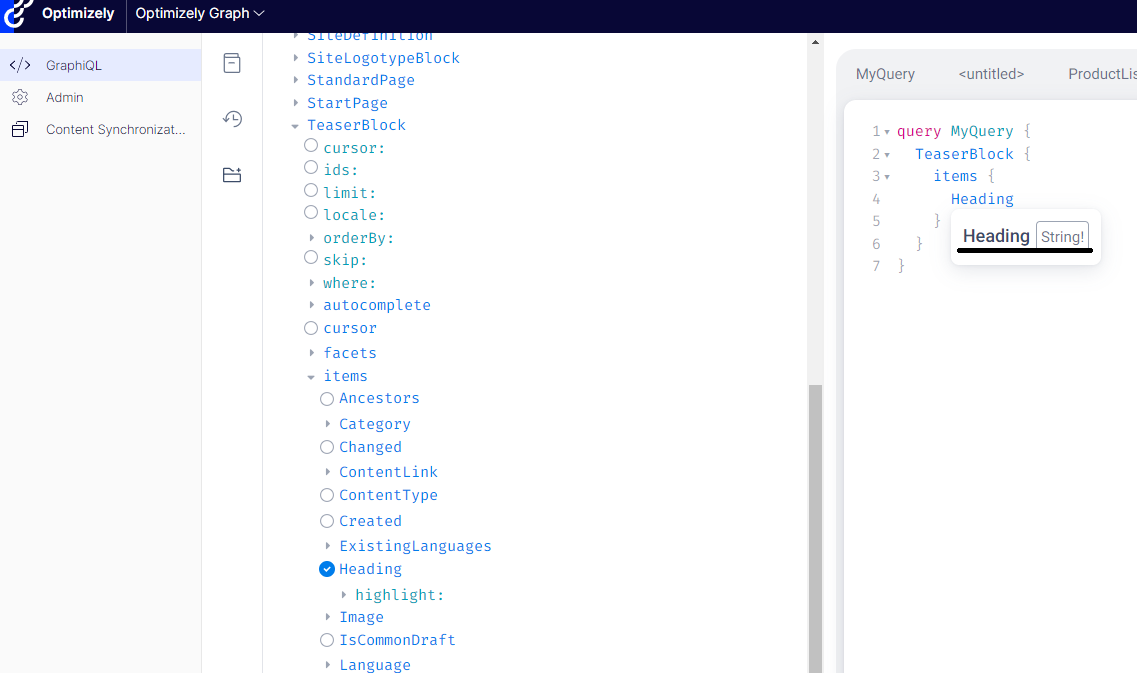The height and width of the screenshot is (673, 1137).
Task: Switch to the MyQuery tab
Action: pyautogui.click(x=885, y=74)
